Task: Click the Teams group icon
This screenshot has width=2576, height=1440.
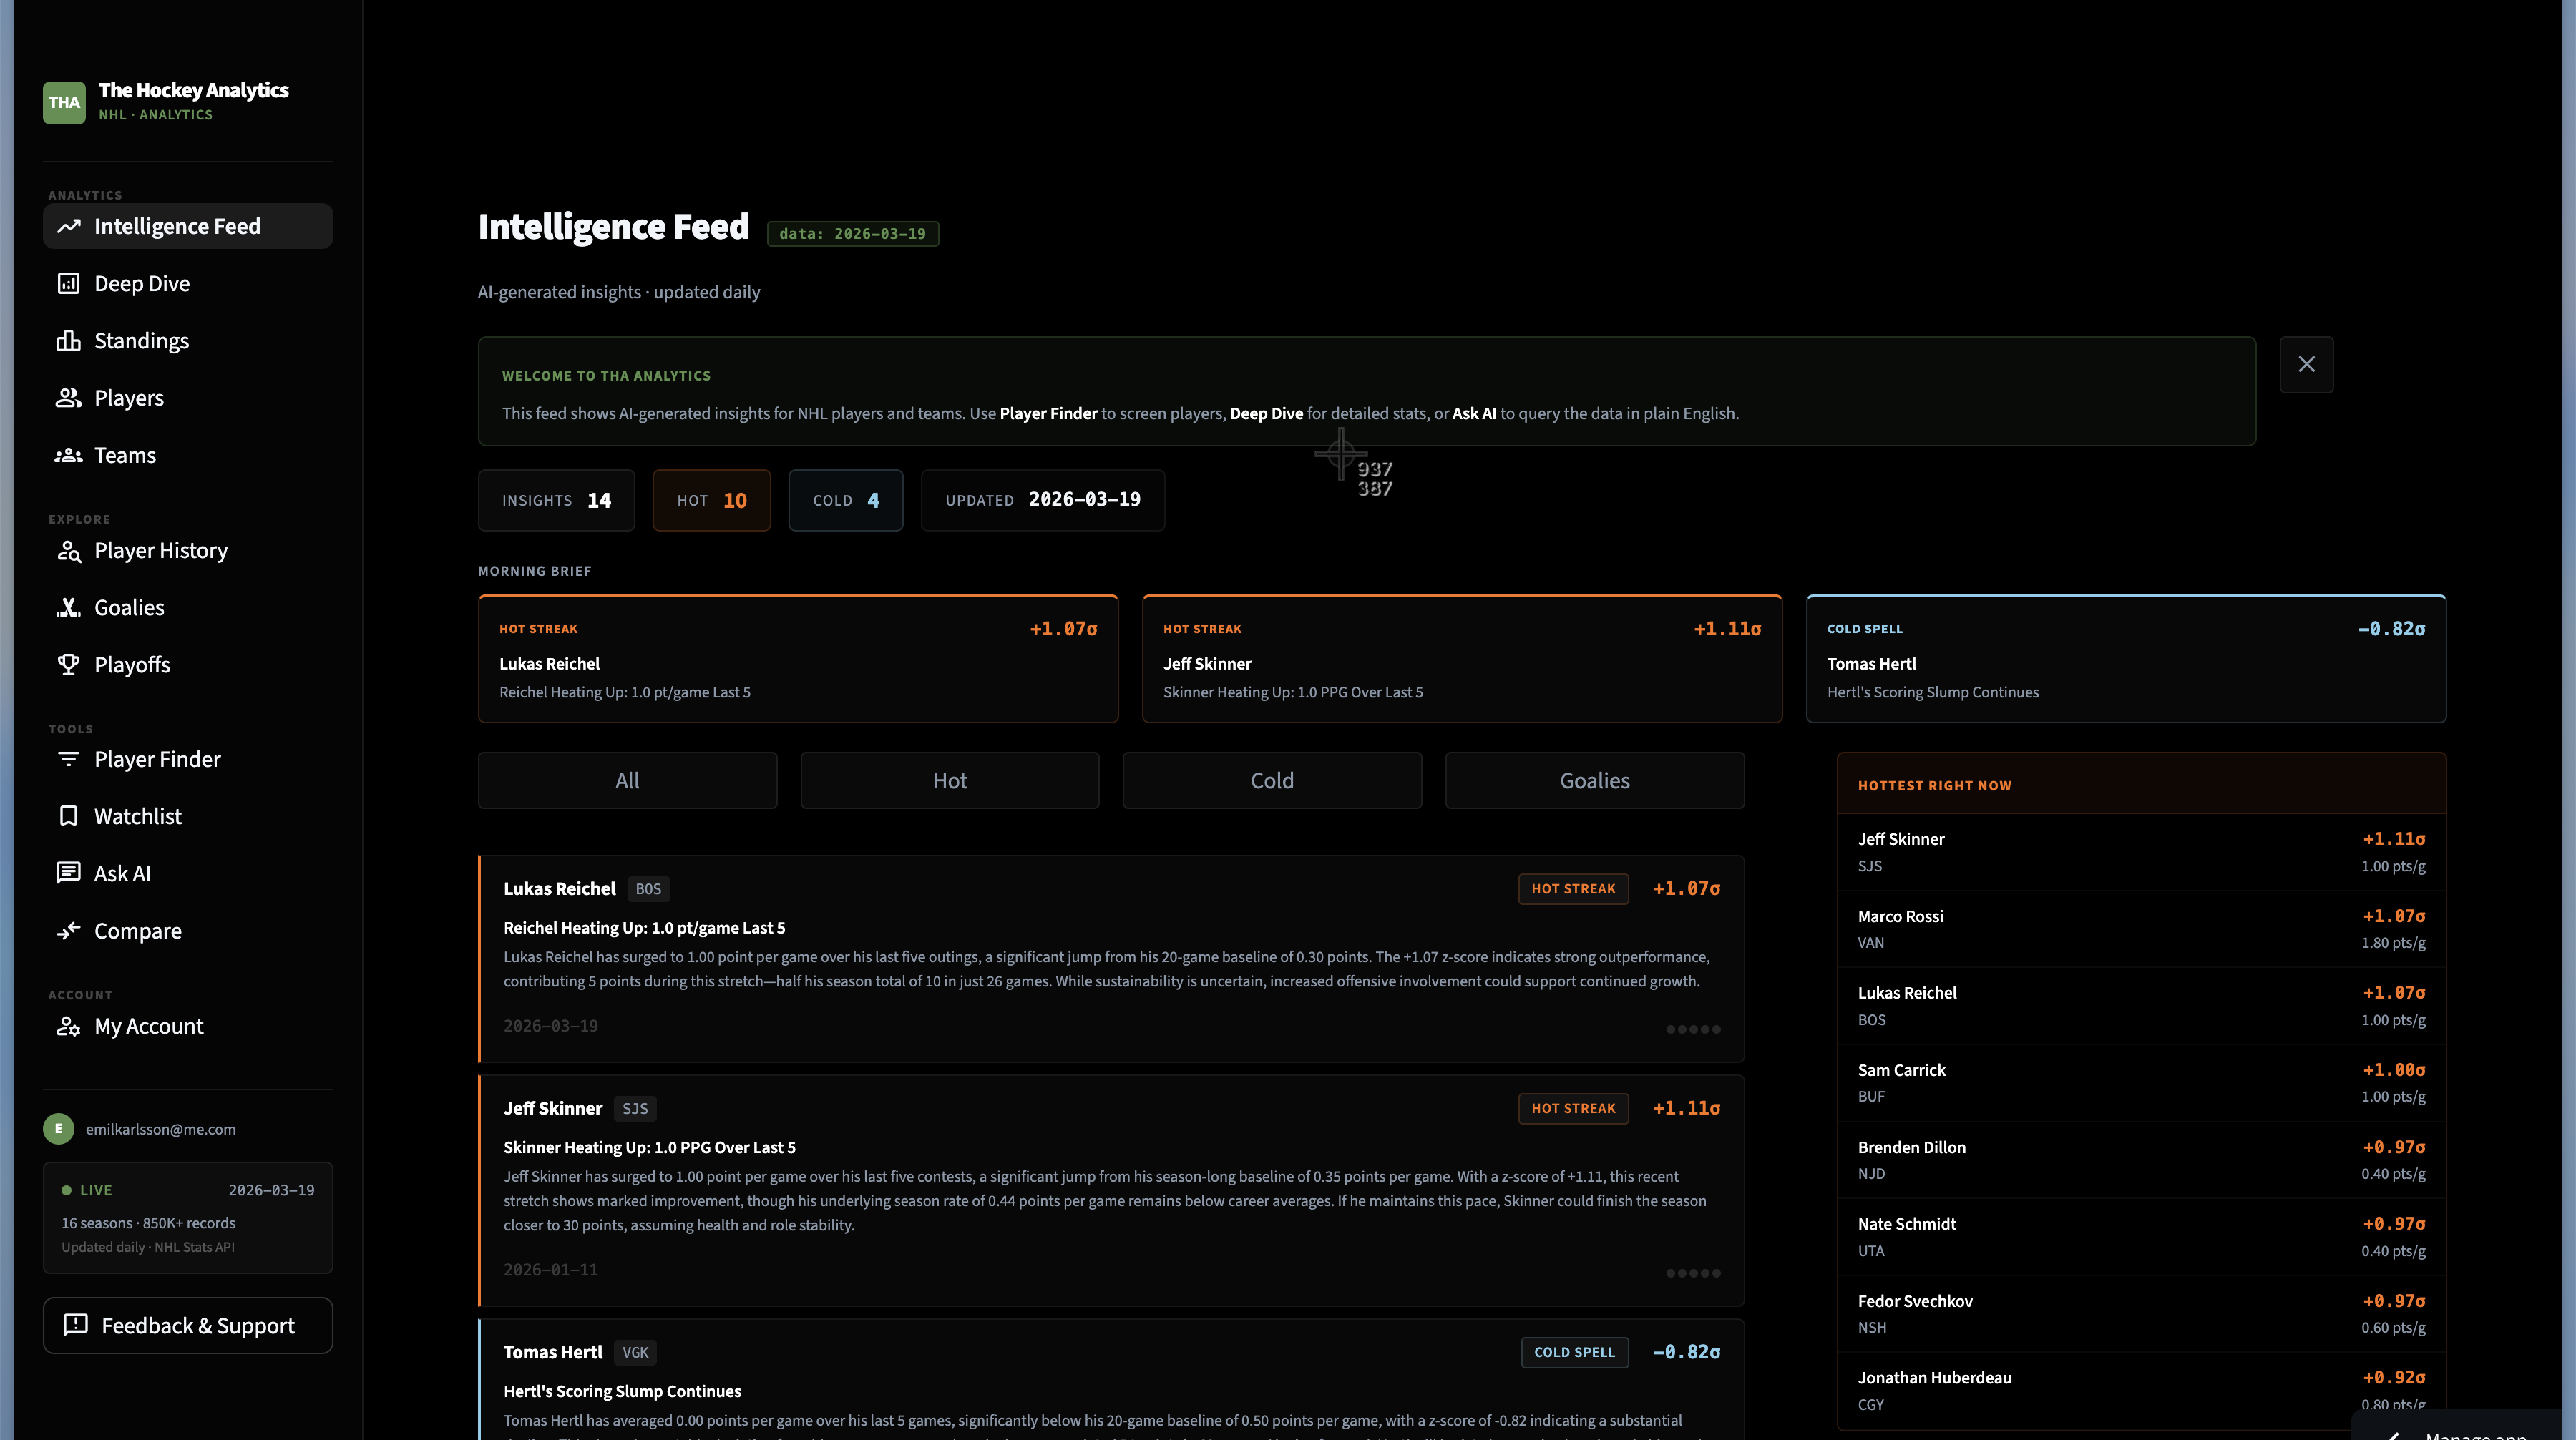Action: click(x=68, y=455)
